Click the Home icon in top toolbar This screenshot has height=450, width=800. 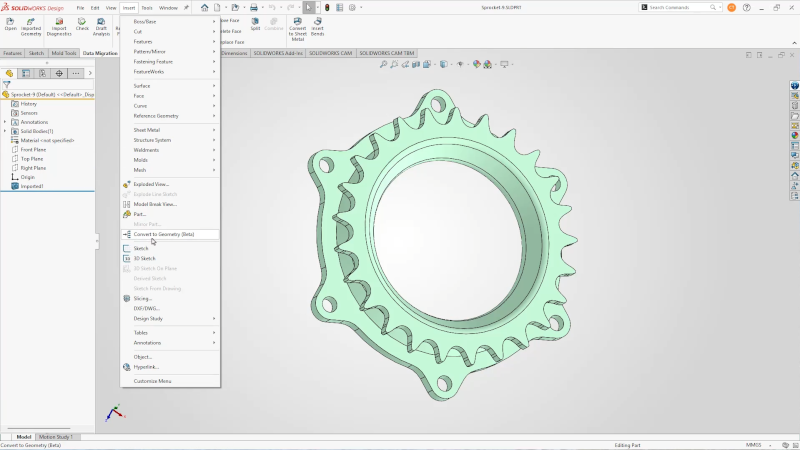[x=204, y=7]
